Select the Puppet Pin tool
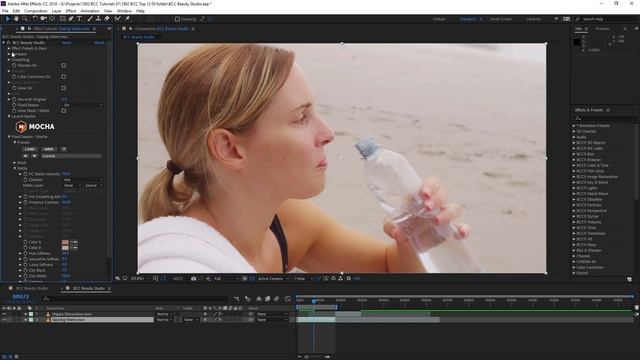Viewport: 640px width, 360px height. [x=127, y=19]
